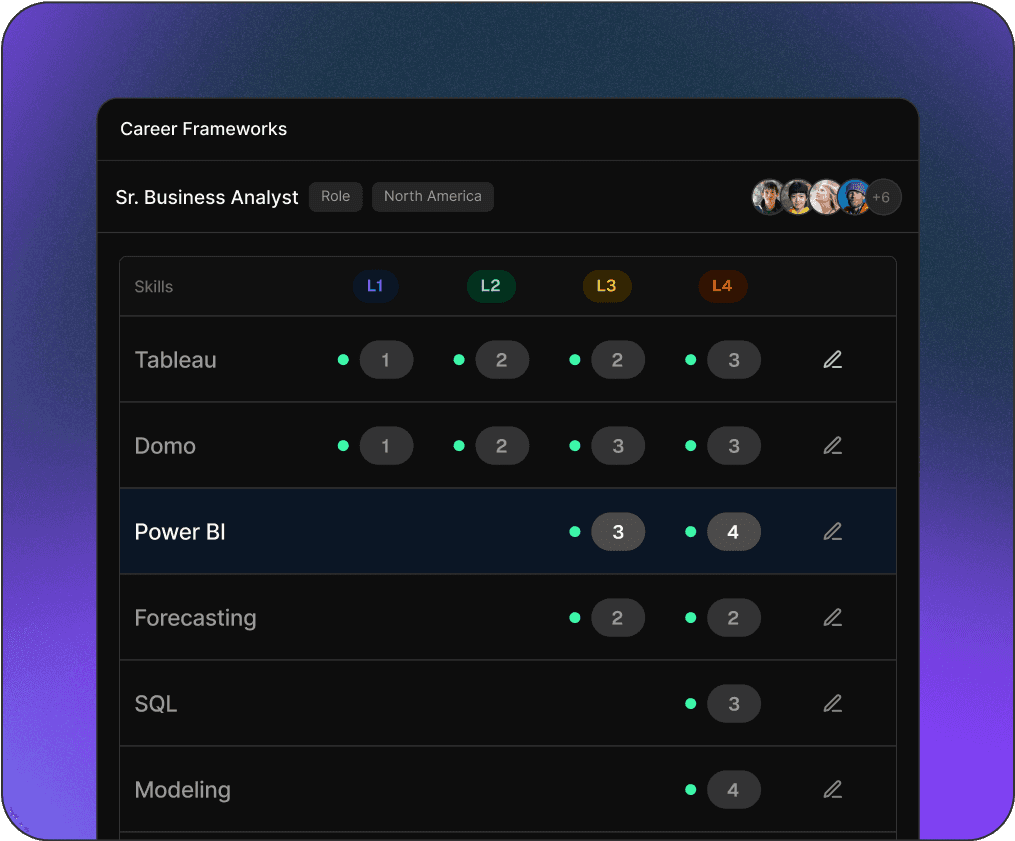Click the edit pencil for Tableau row
The height and width of the screenshot is (841, 1015).
click(x=832, y=360)
